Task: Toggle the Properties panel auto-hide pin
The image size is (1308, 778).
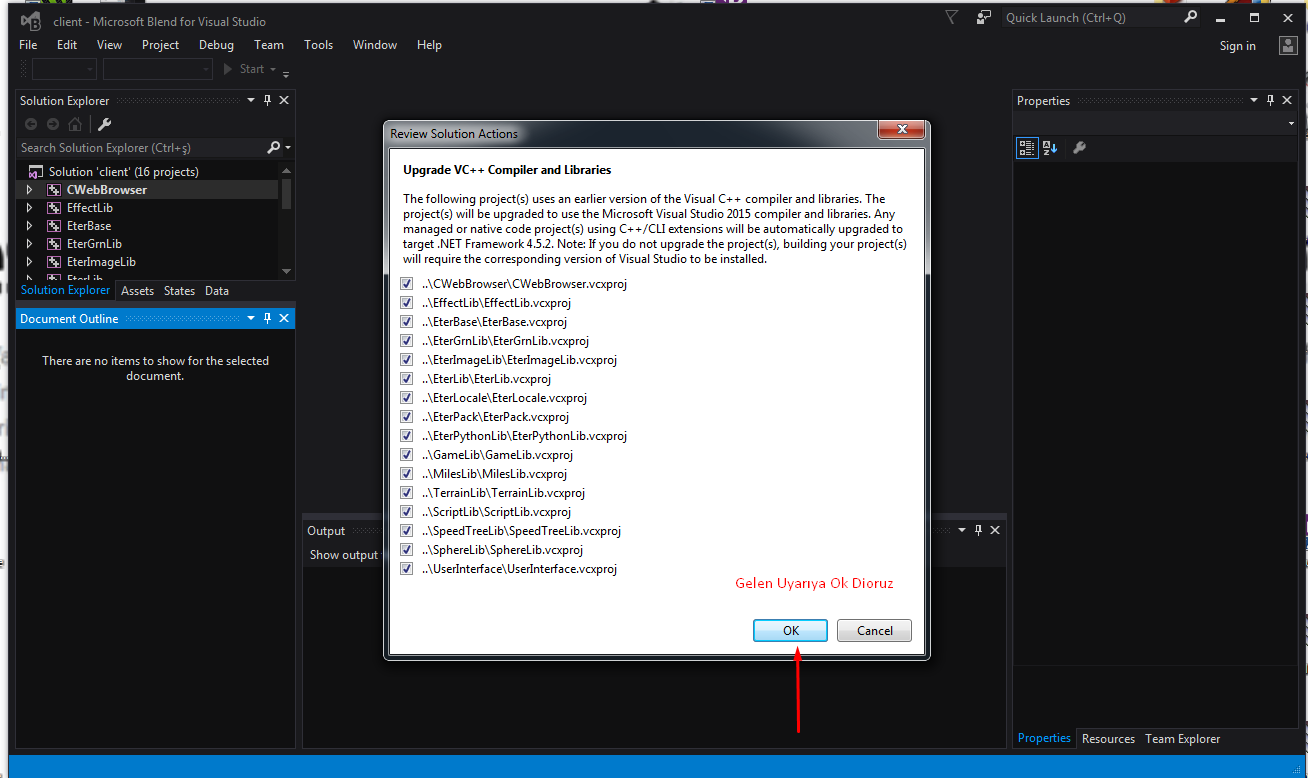Action: (x=1271, y=100)
